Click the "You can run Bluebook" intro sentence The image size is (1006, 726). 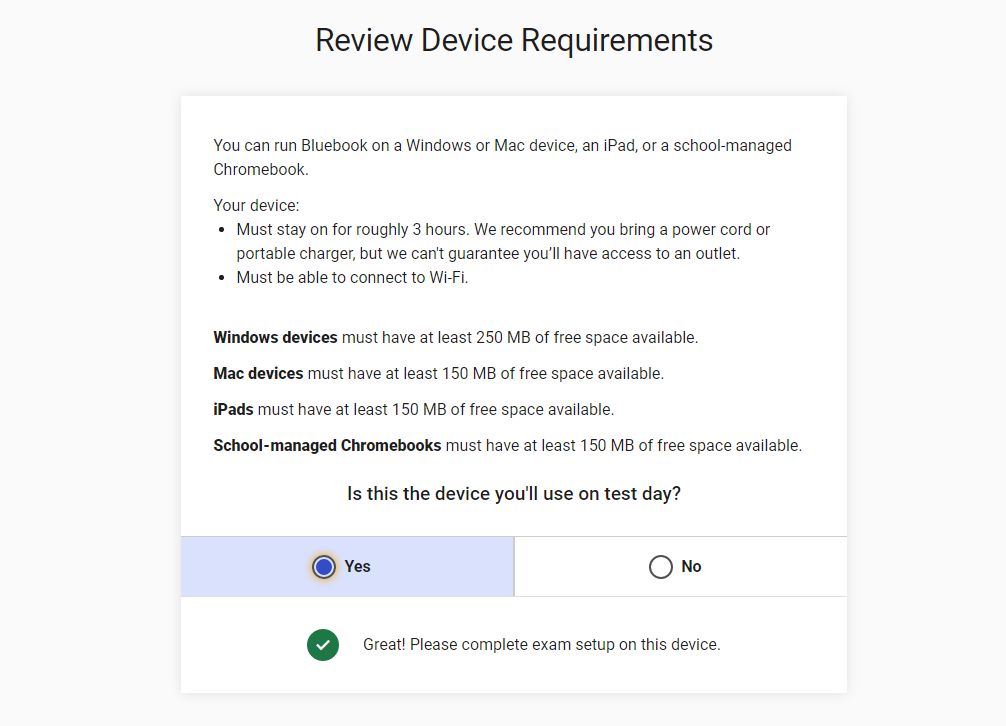(x=502, y=146)
